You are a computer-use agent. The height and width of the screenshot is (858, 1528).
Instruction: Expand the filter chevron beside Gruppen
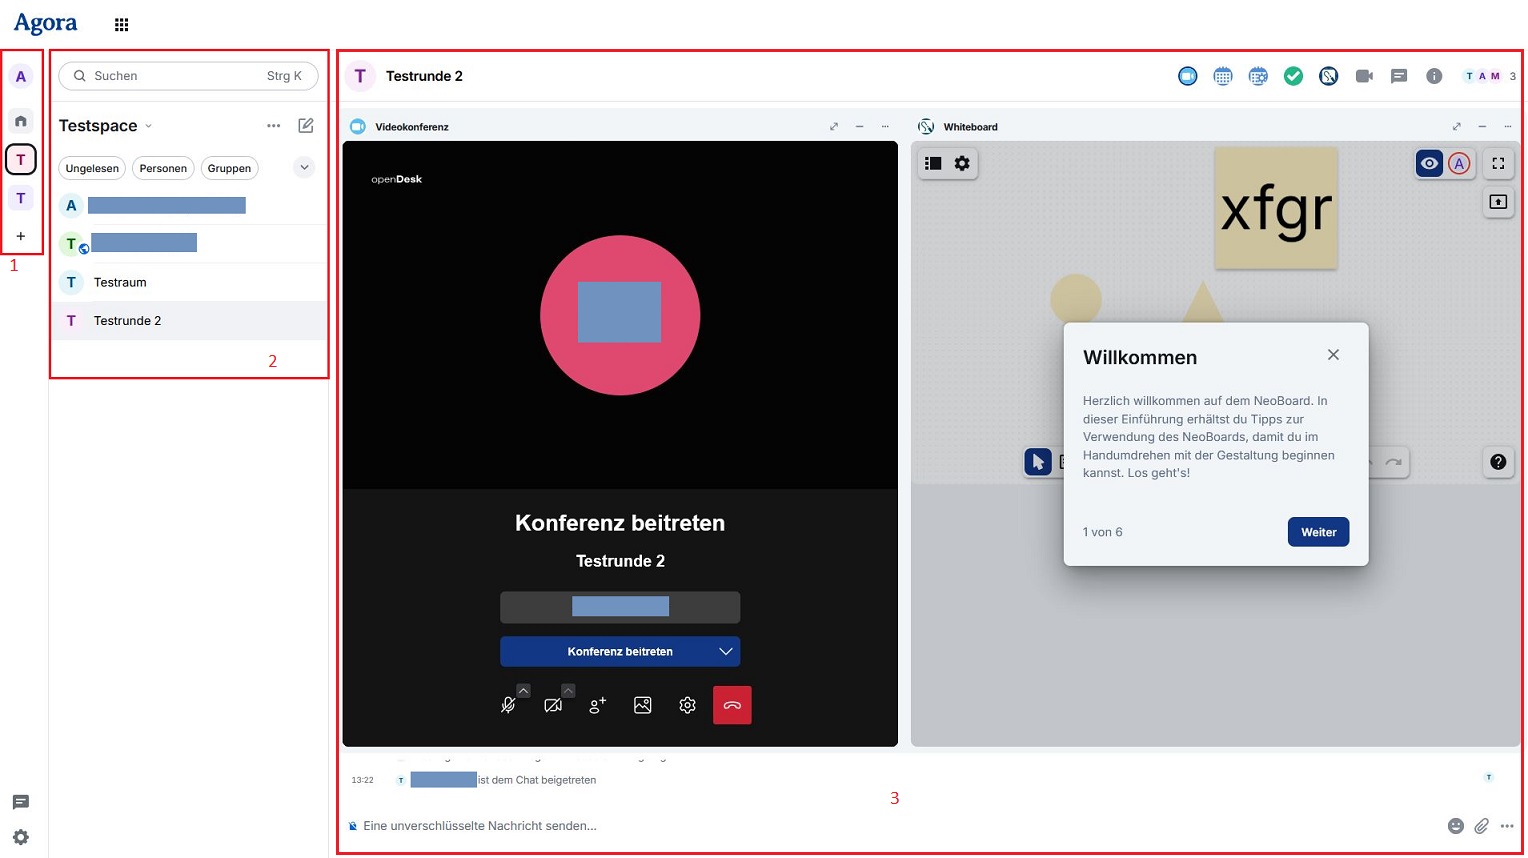tap(304, 168)
